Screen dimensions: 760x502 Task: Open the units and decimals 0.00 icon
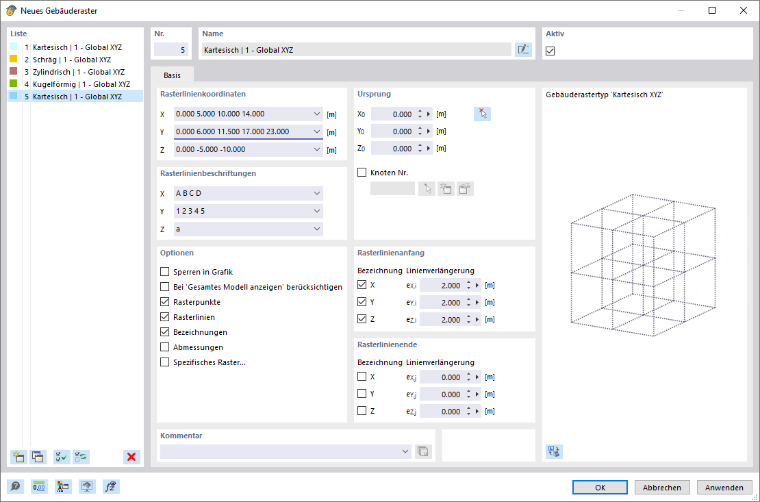[x=39, y=486]
